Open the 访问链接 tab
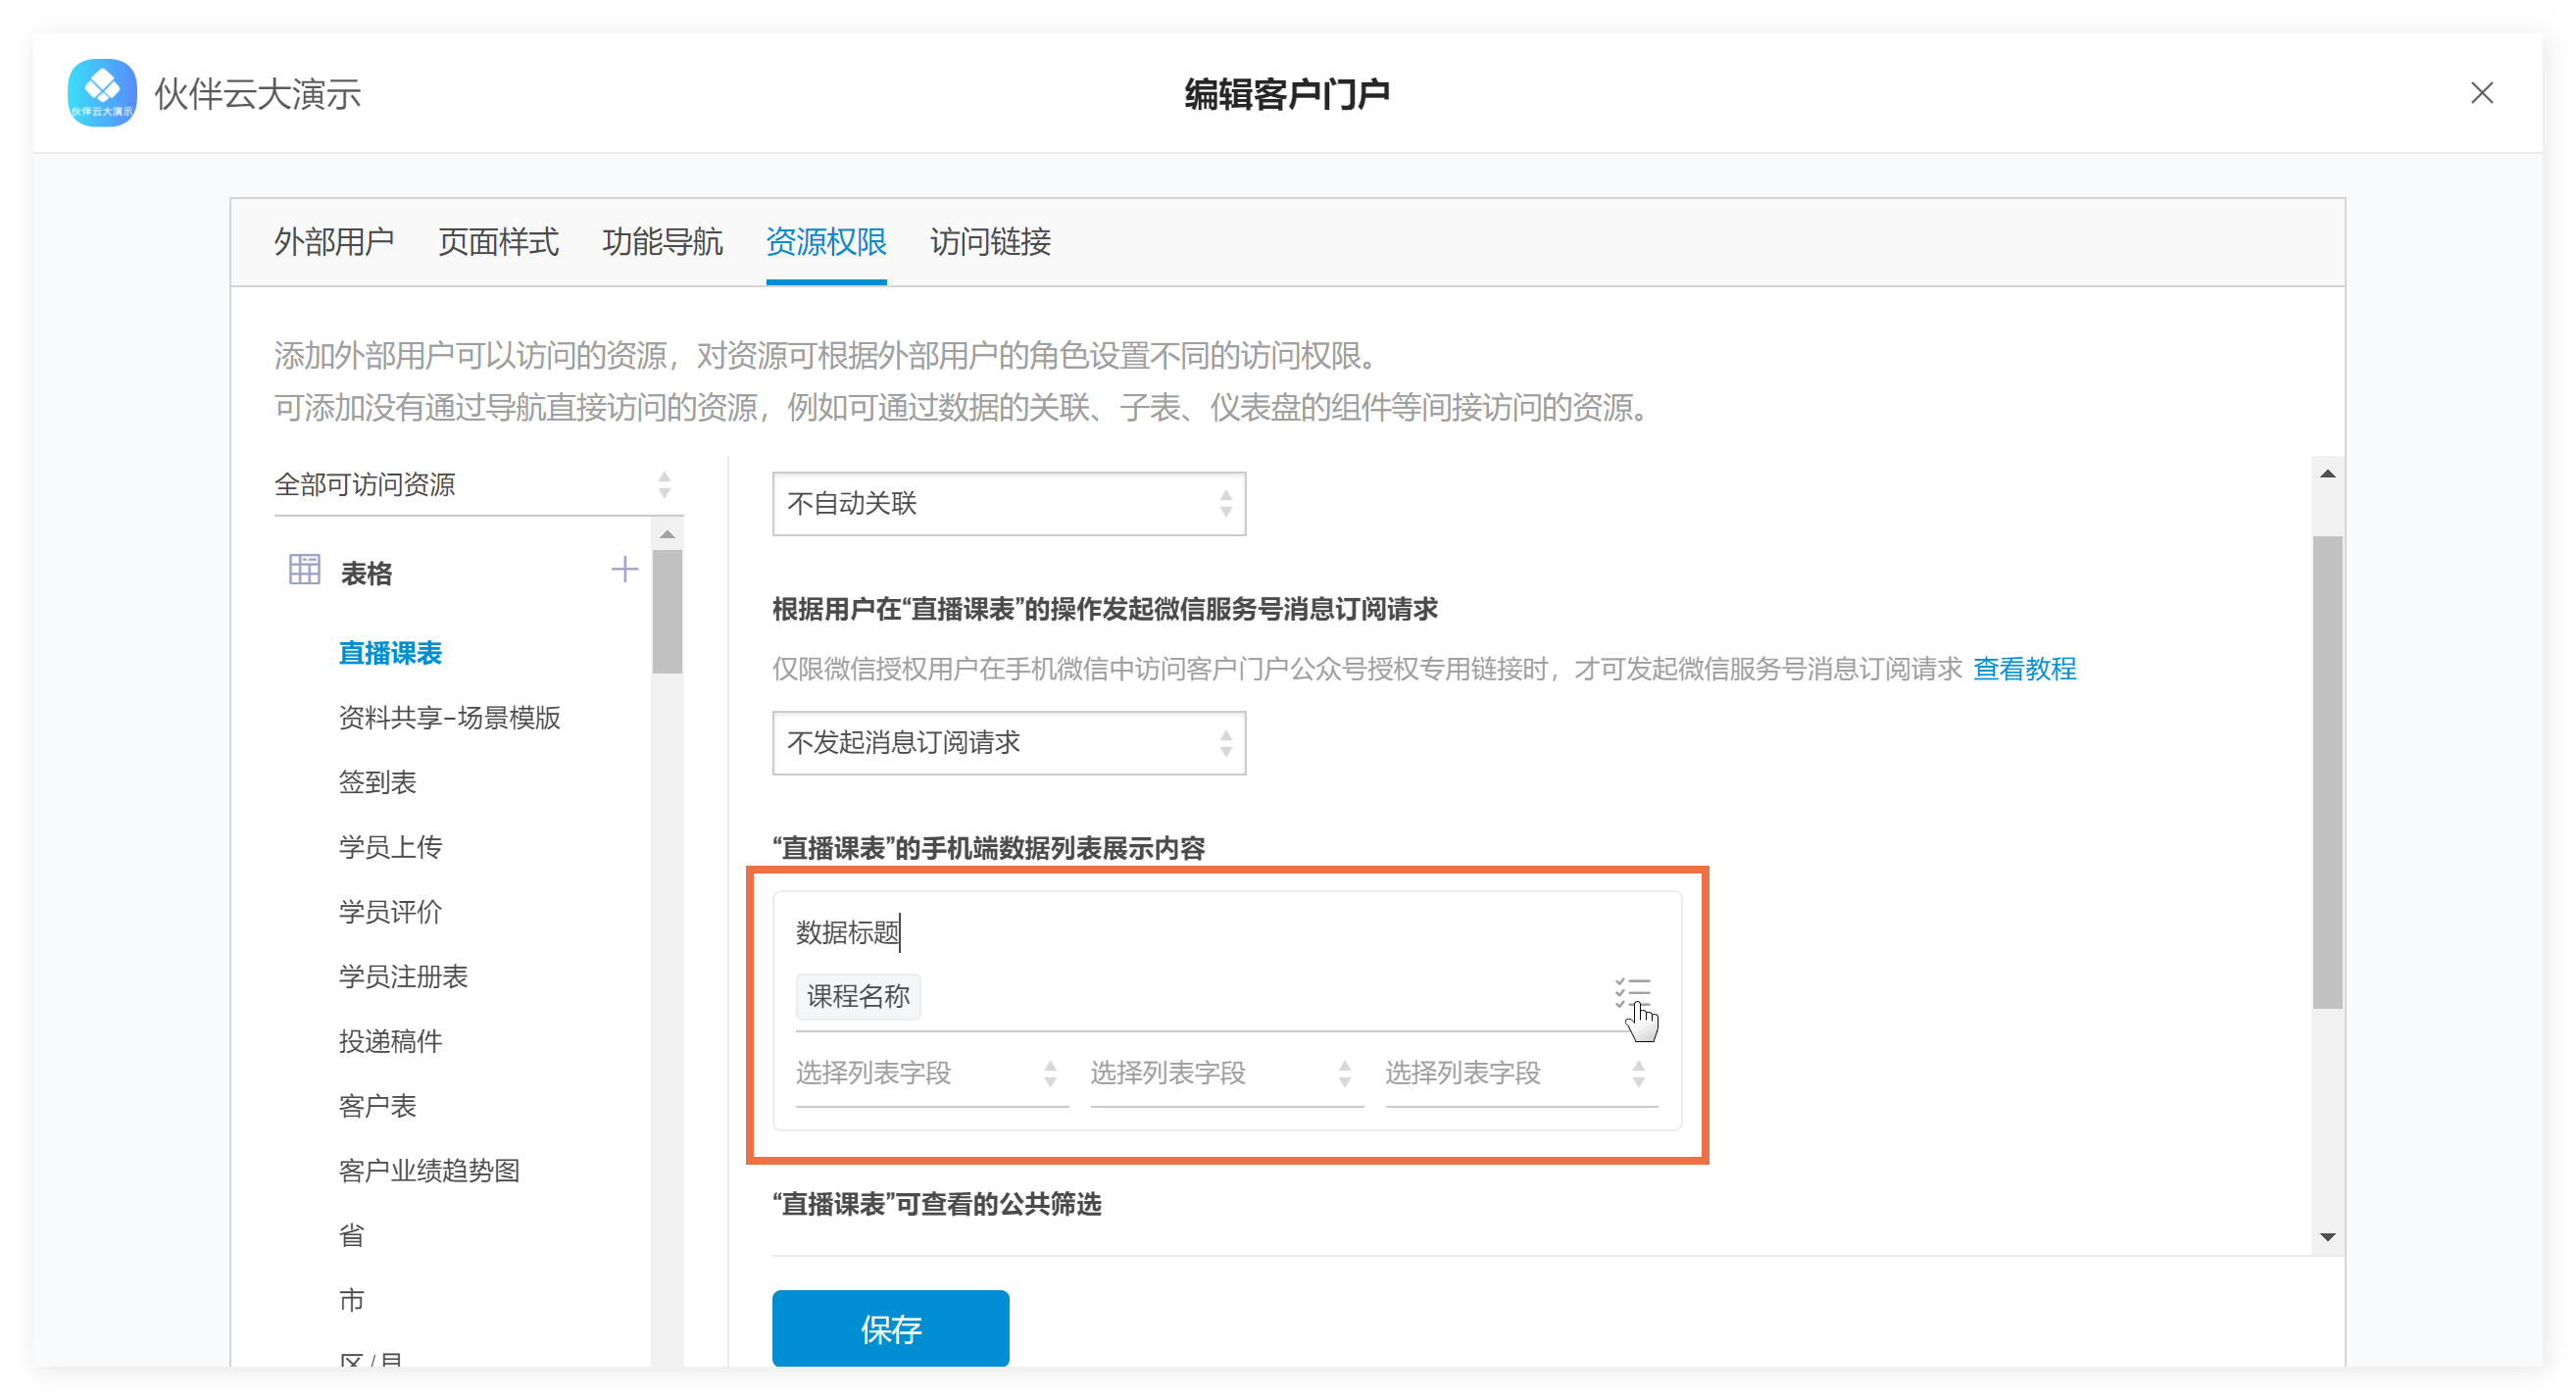Viewport: 2576px width, 1400px height. pyautogui.click(x=990, y=241)
